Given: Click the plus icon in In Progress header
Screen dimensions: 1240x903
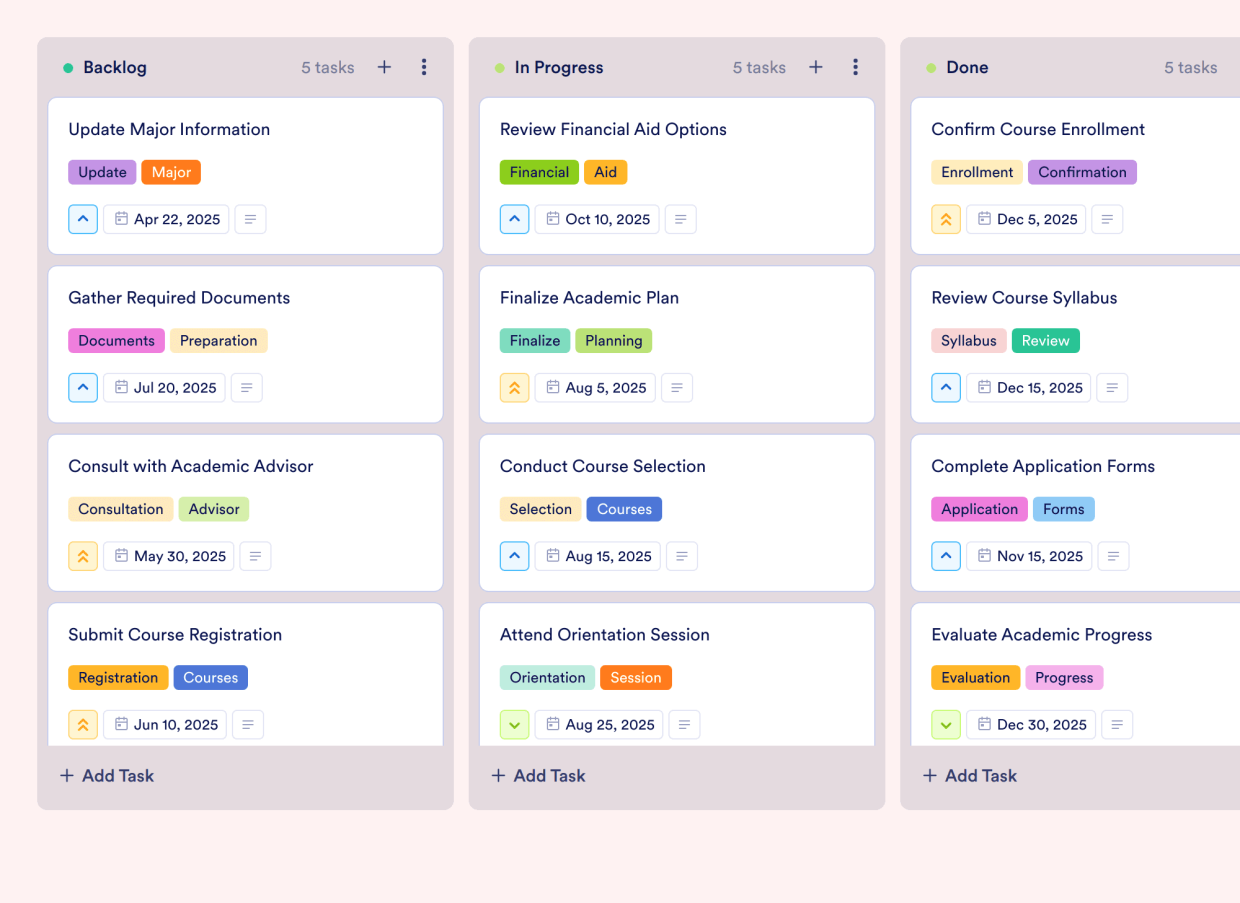Looking at the screenshot, I should [x=816, y=67].
